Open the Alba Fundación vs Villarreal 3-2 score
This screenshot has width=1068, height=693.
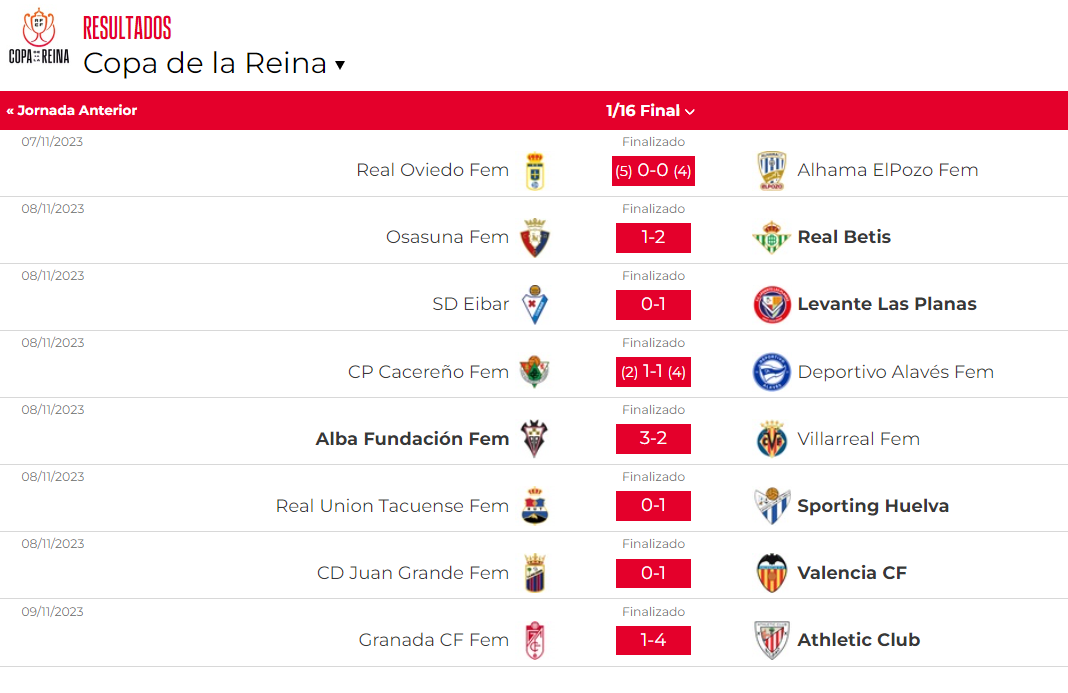pos(653,439)
